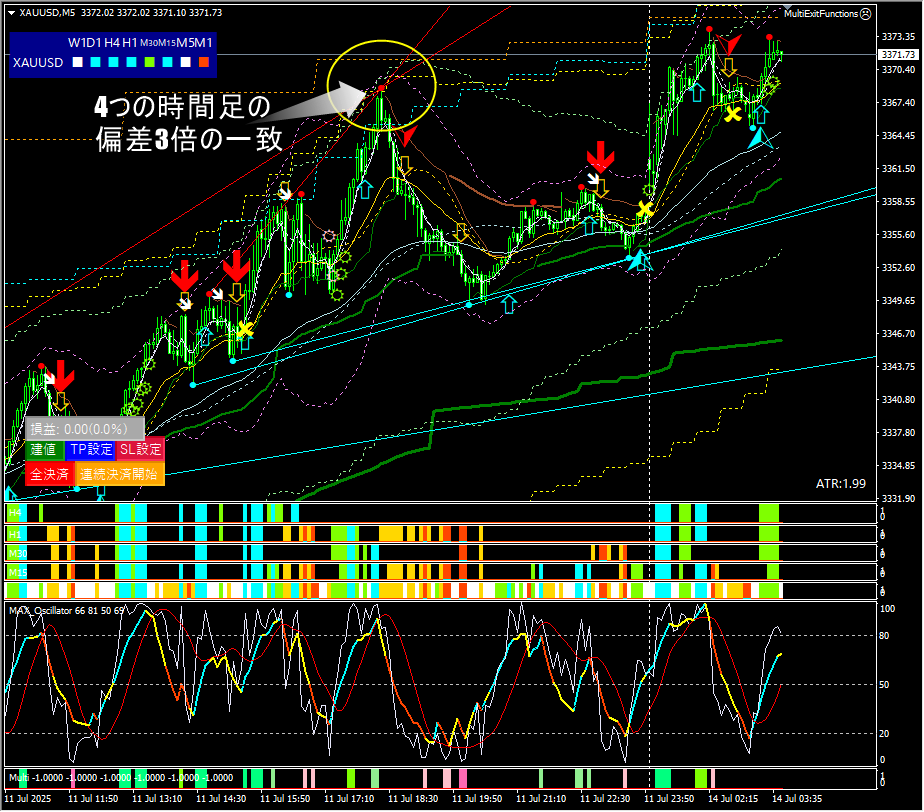Open the chart menu triangle beside XAUUSD,M5
Screen dimensions: 924x812
point(11,12)
